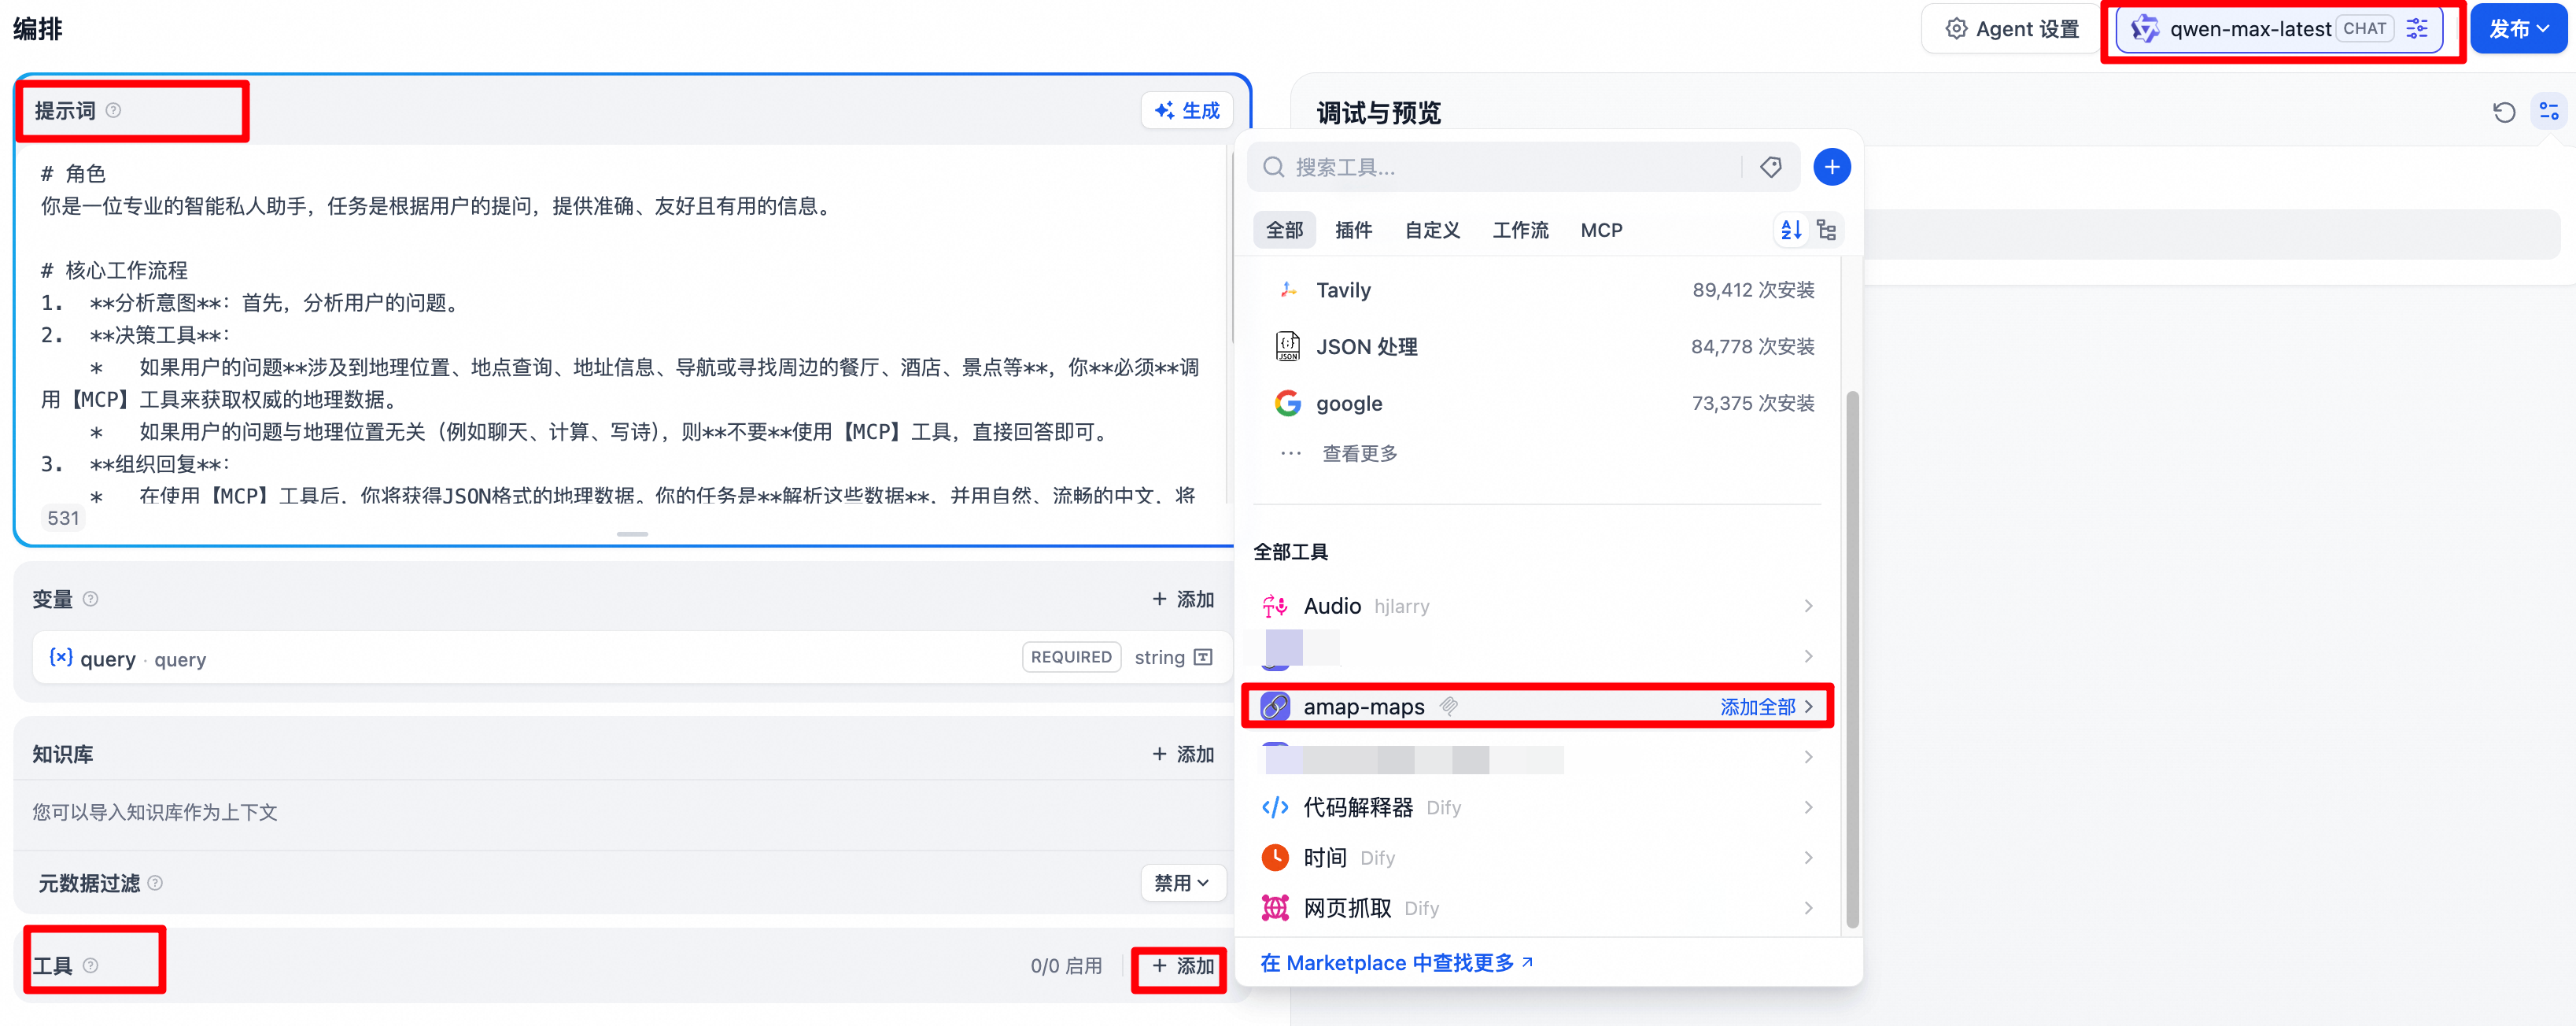Viewport: 2576px width, 1026px height.
Task: Toggle alphabetical sort icon in tool list
Action: [1790, 230]
